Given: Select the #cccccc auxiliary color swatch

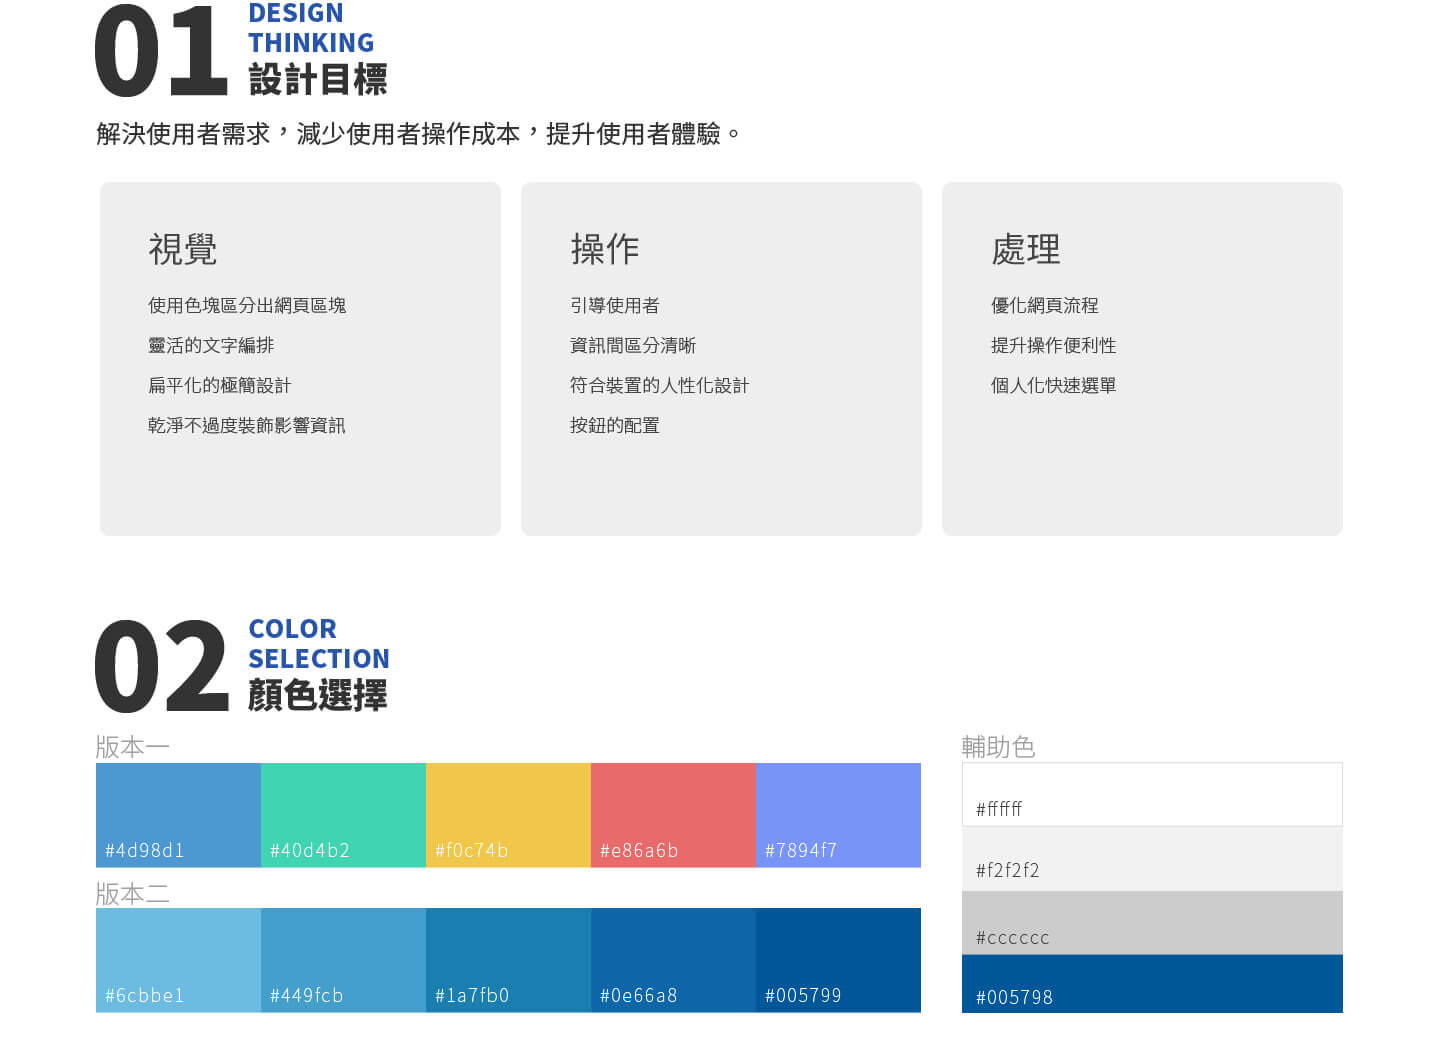Looking at the screenshot, I should coord(1151,922).
